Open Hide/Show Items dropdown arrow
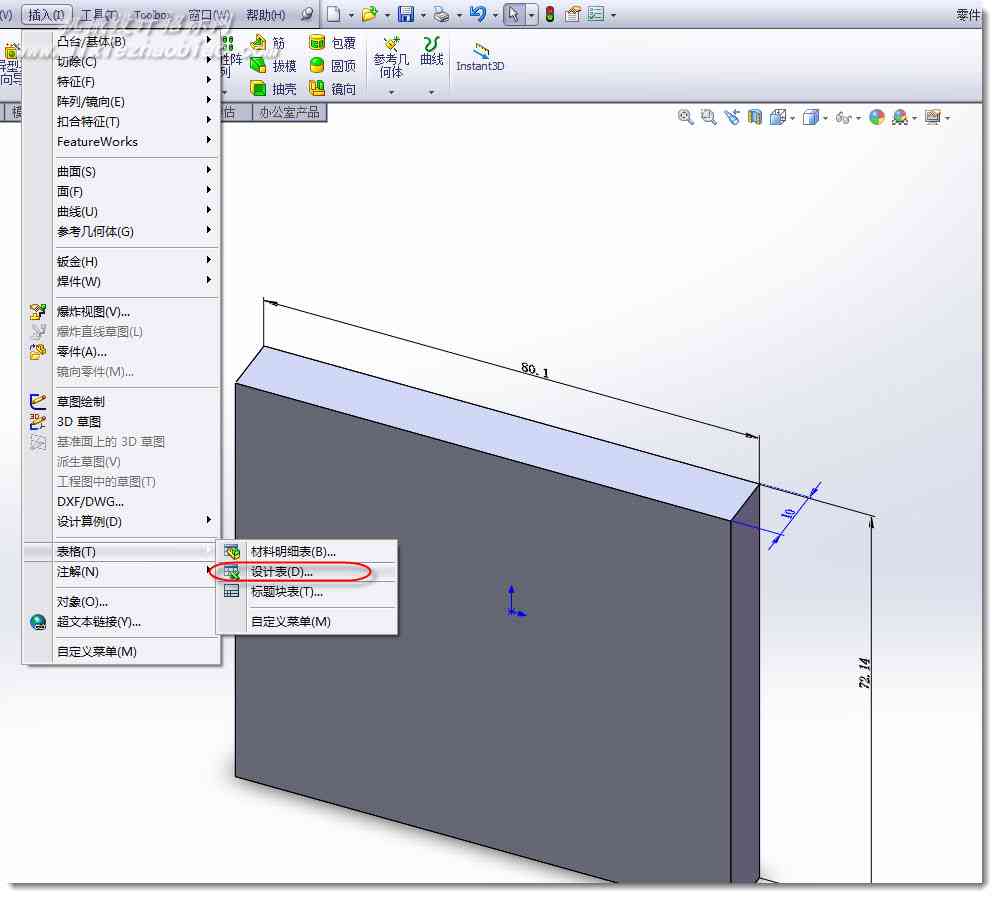This screenshot has height=898, width=997. (x=858, y=118)
